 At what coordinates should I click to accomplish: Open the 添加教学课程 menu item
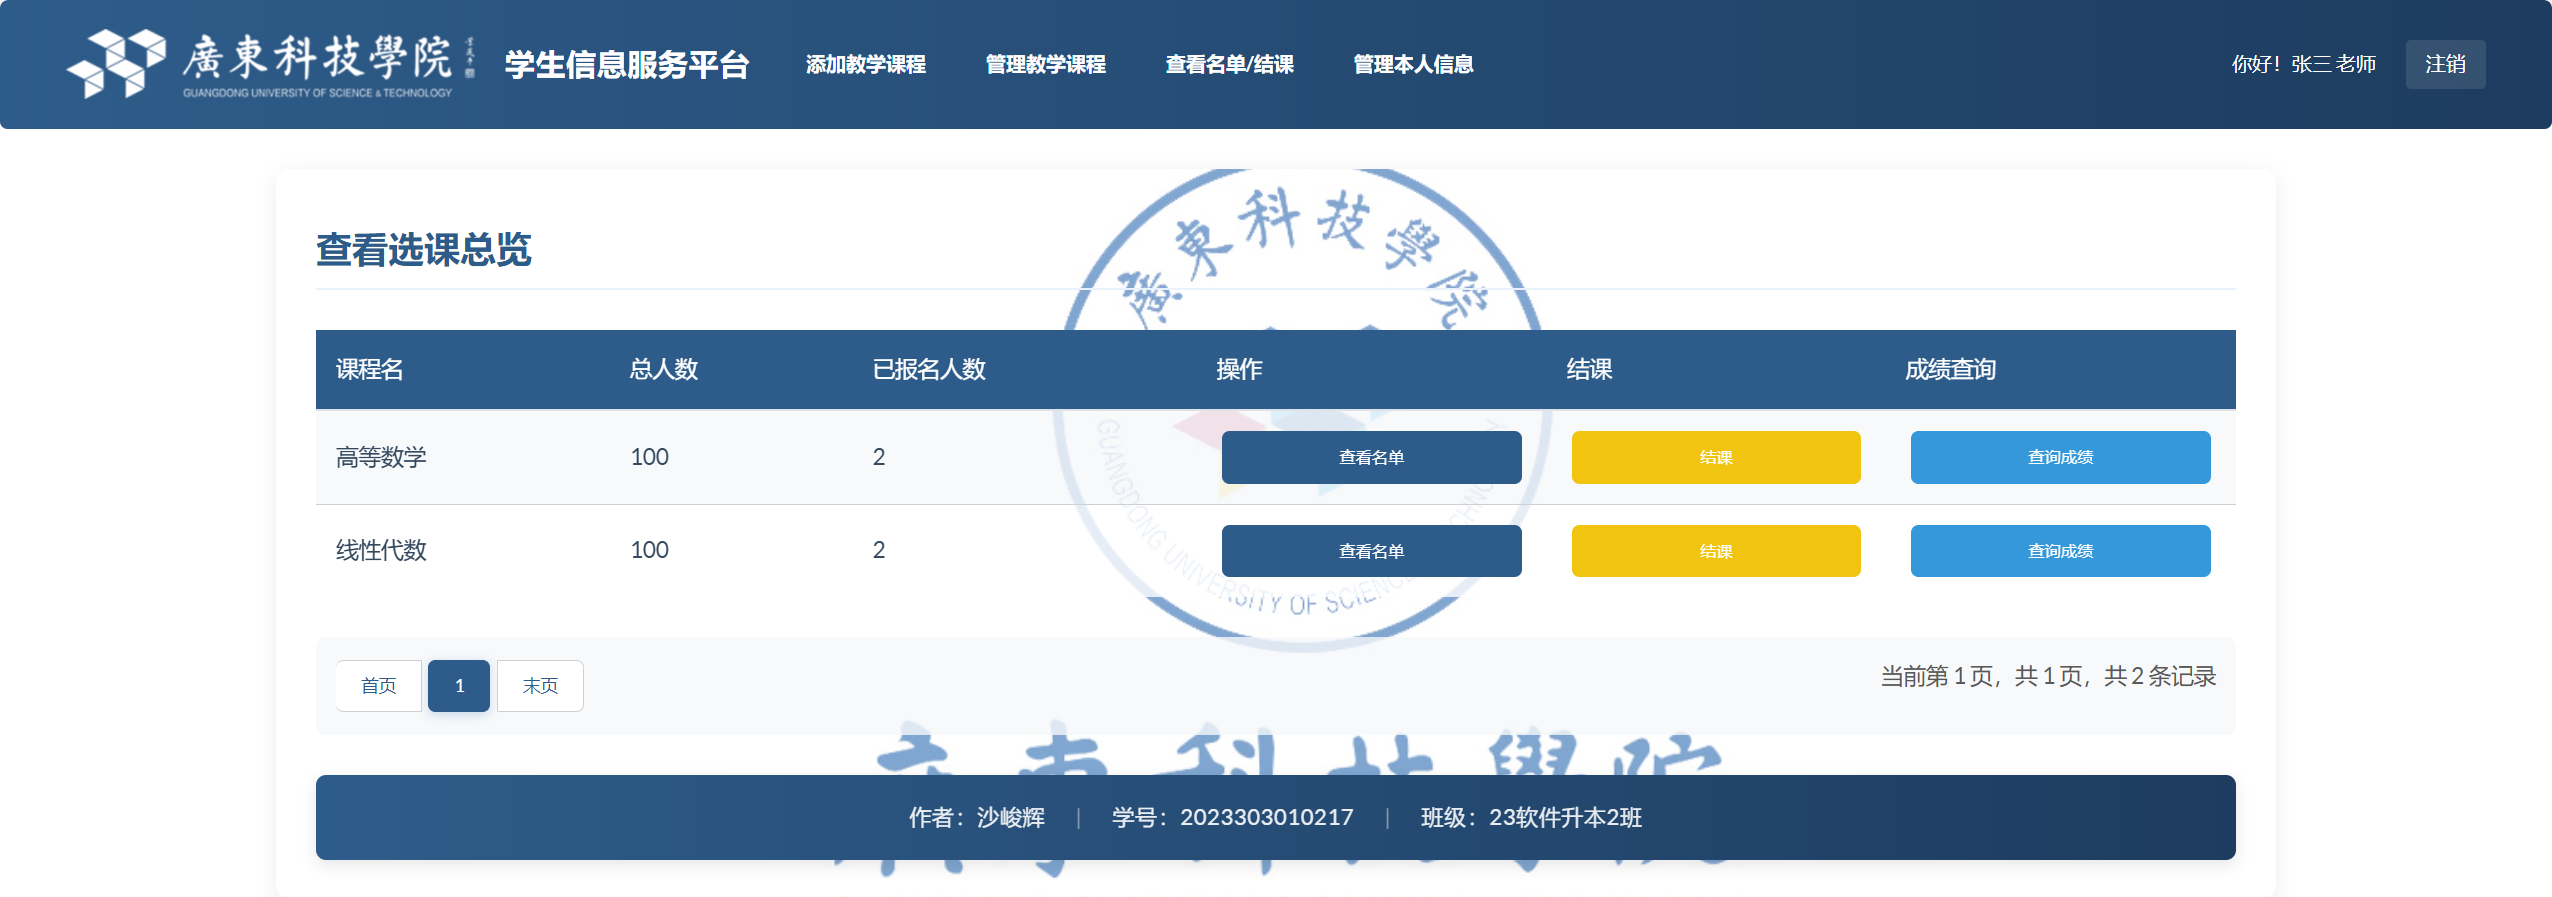[x=865, y=65]
